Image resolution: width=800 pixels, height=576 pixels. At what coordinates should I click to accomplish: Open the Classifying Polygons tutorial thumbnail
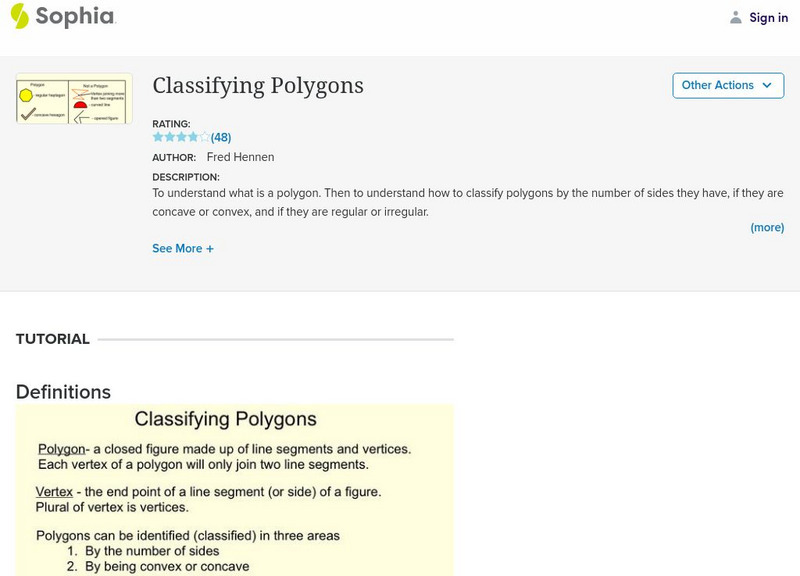tap(74, 98)
